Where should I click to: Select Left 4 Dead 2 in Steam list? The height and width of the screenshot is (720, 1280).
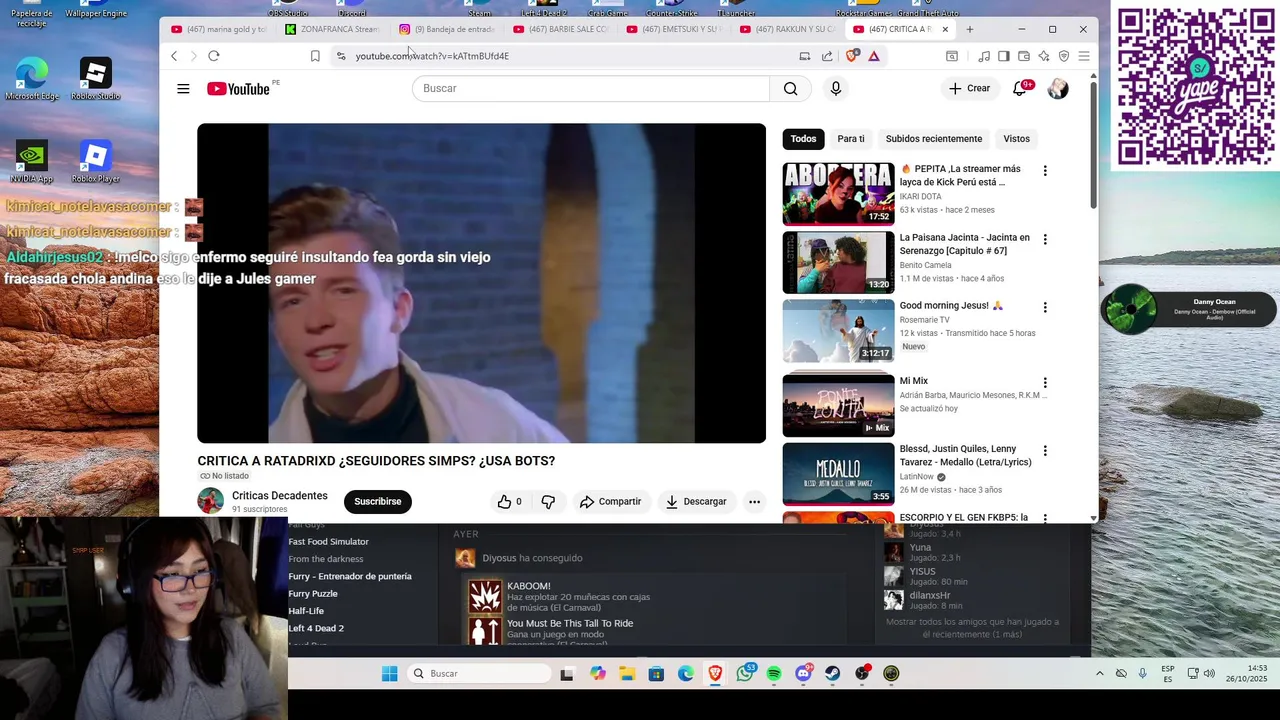(316, 628)
